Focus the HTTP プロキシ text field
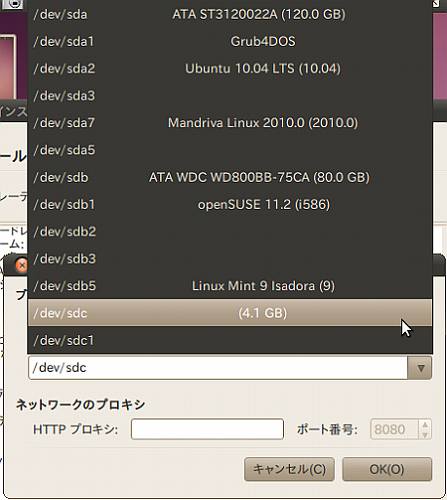This screenshot has width=447, height=500. pyautogui.click(x=207, y=429)
